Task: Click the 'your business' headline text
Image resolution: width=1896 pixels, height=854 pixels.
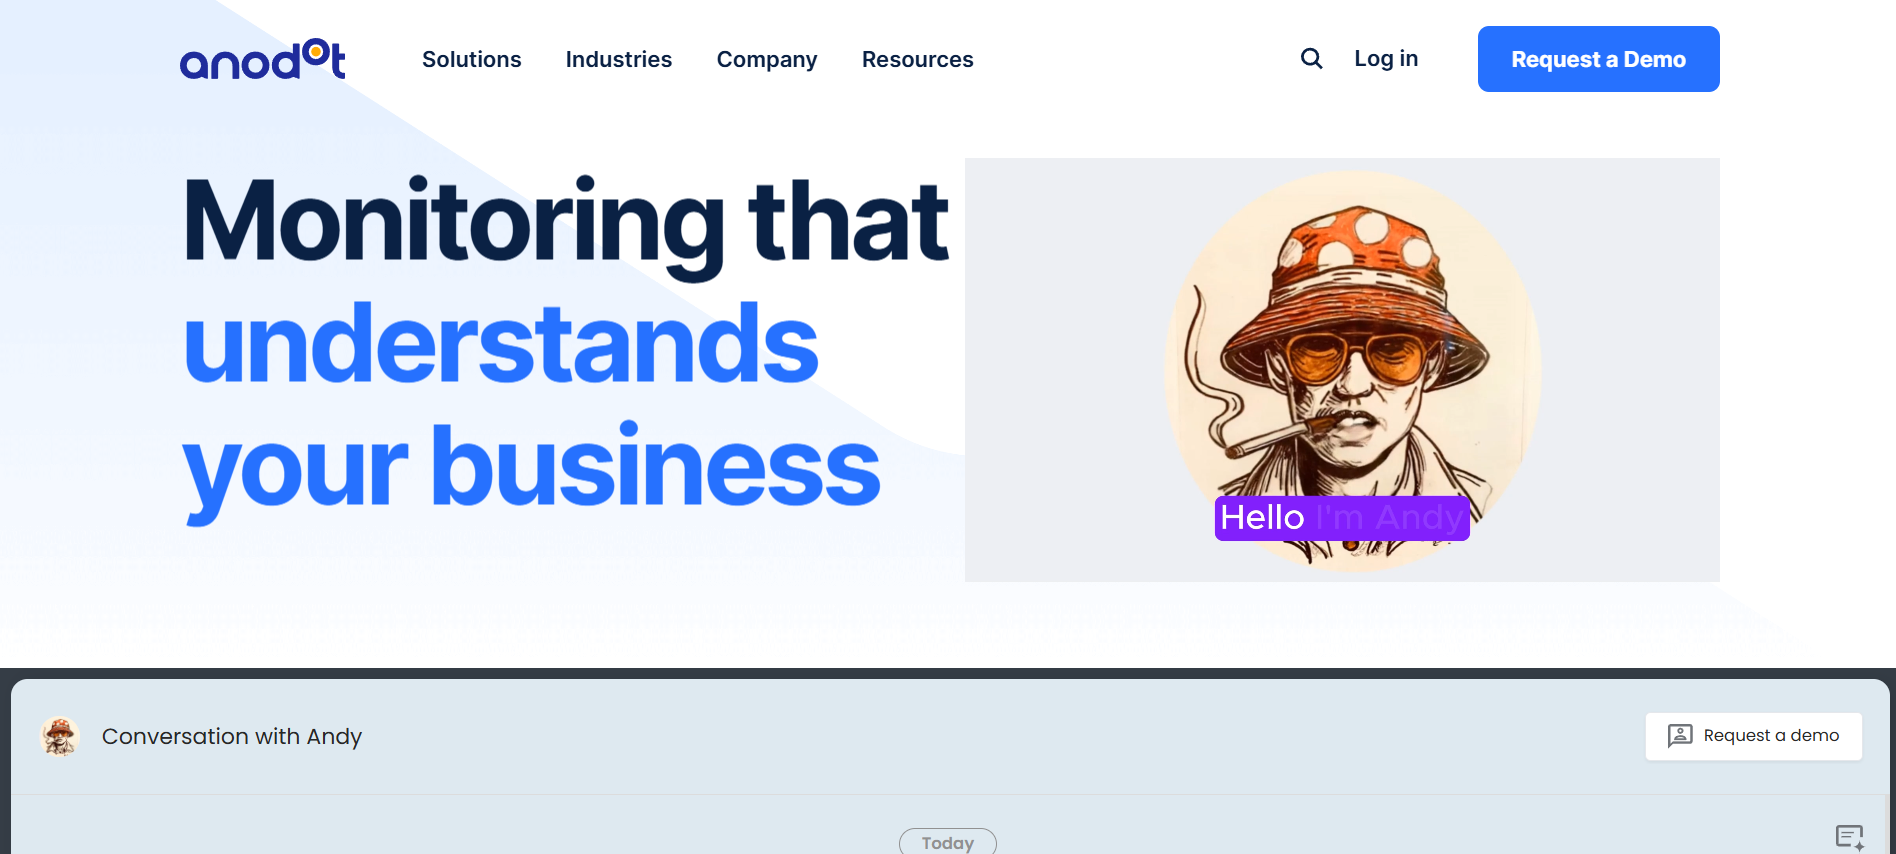Action: click(531, 470)
